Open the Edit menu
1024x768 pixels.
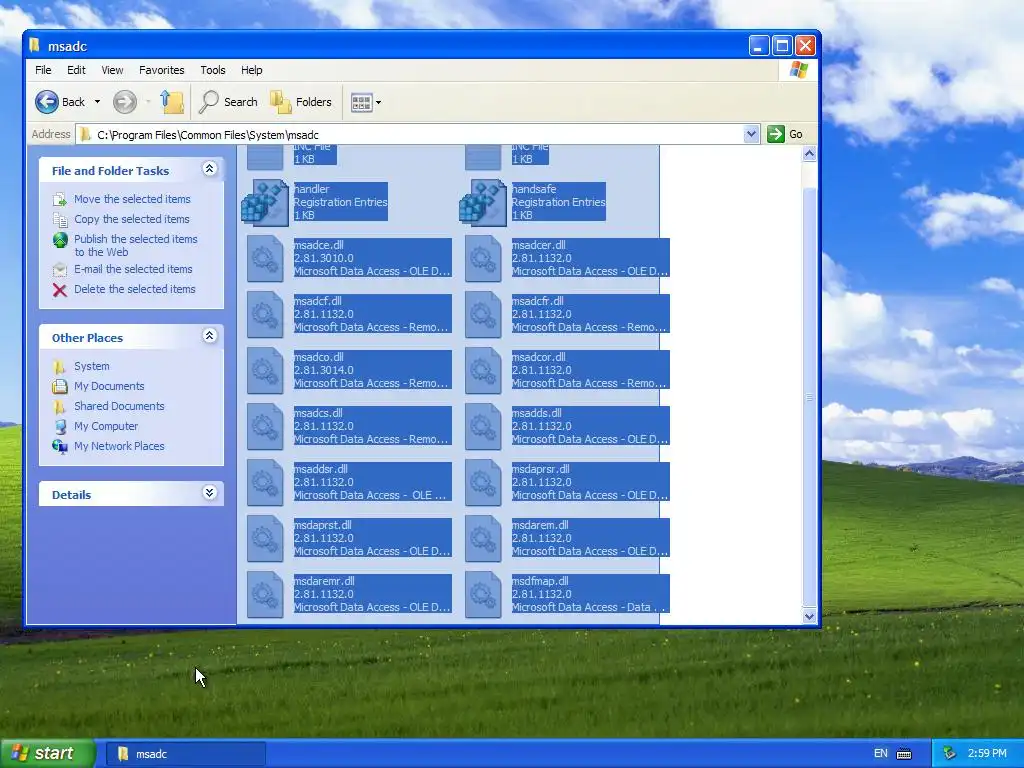[x=76, y=70]
